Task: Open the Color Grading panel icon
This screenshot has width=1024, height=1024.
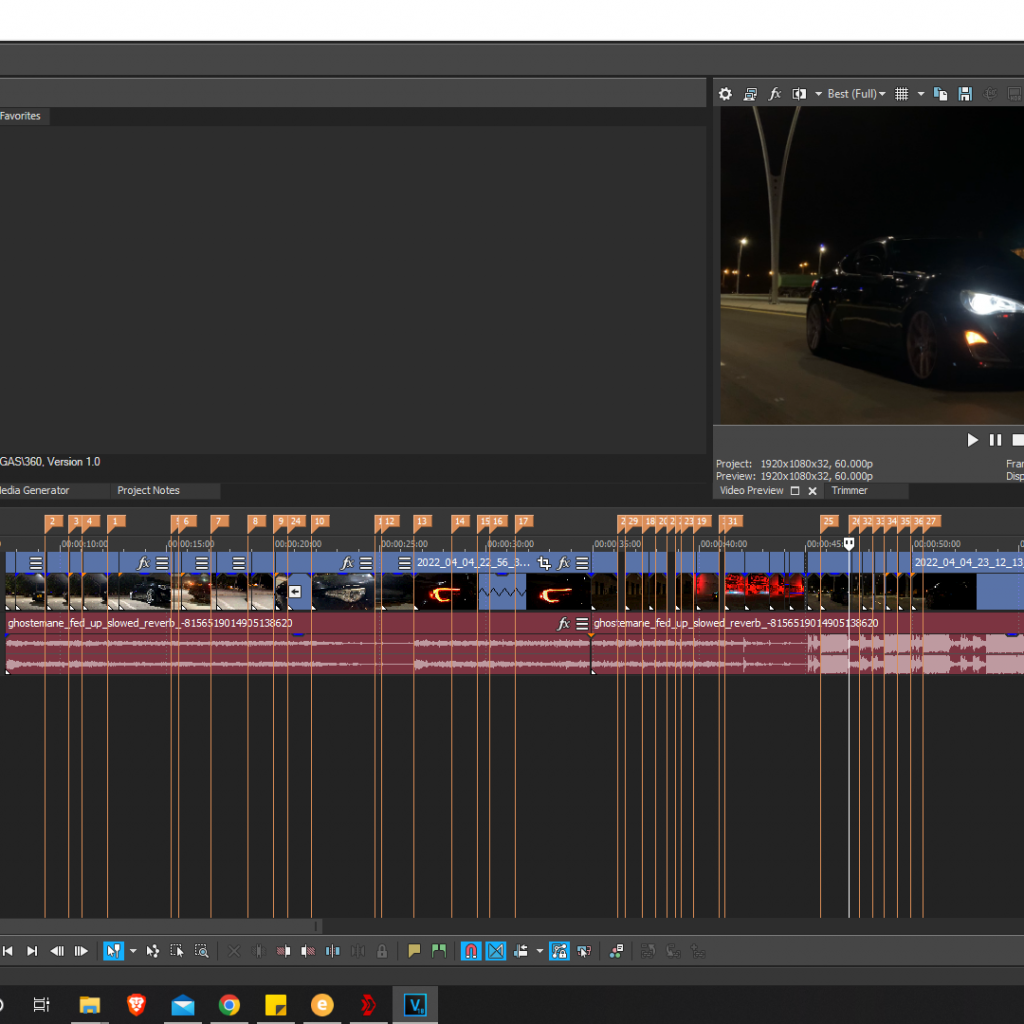Action: 616,951
